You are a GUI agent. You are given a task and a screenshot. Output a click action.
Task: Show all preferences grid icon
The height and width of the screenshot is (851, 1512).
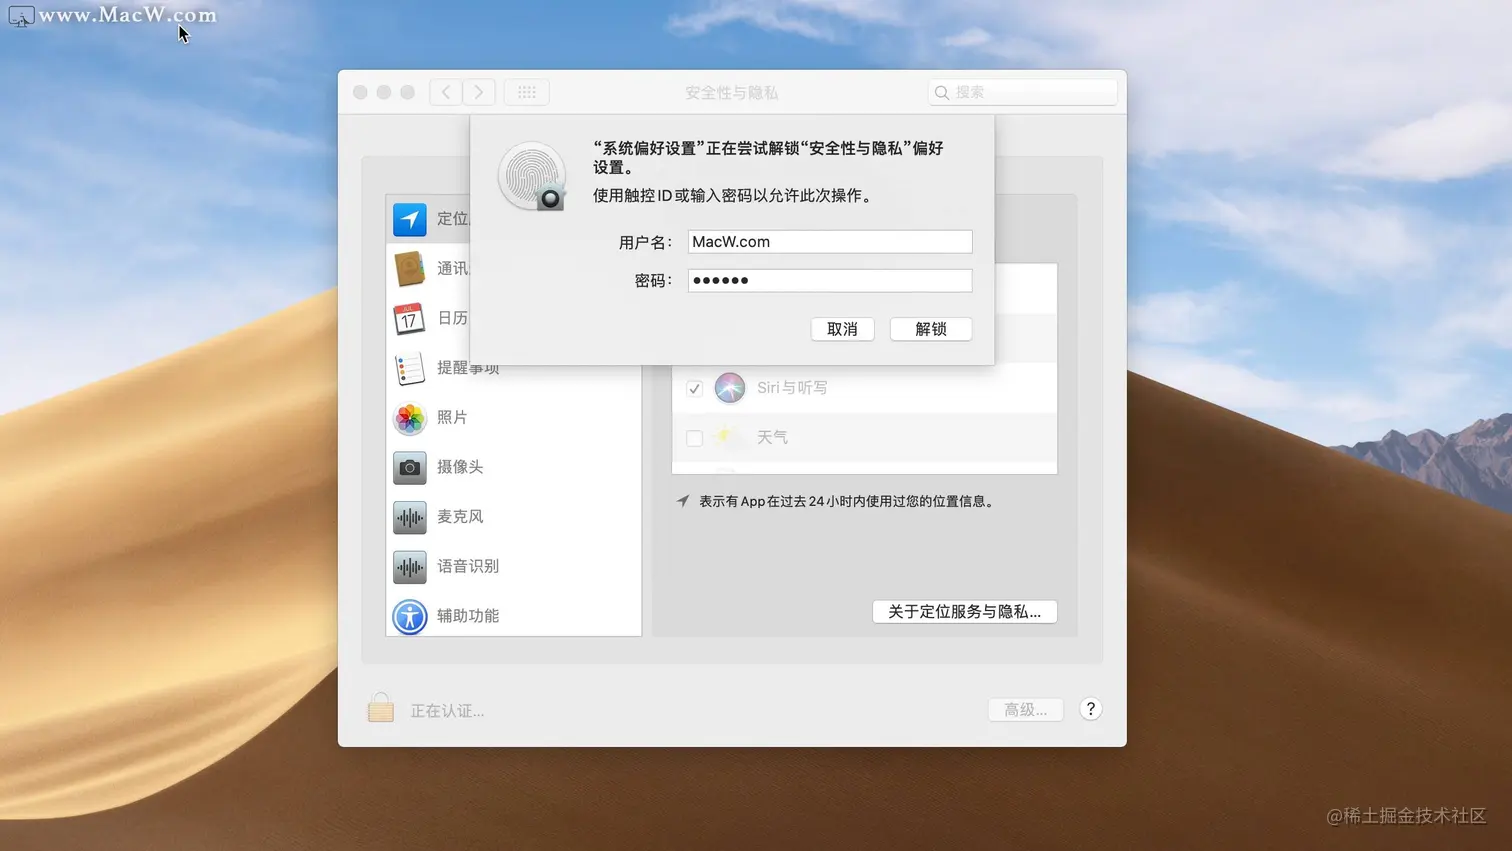click(x=527, y=92)
